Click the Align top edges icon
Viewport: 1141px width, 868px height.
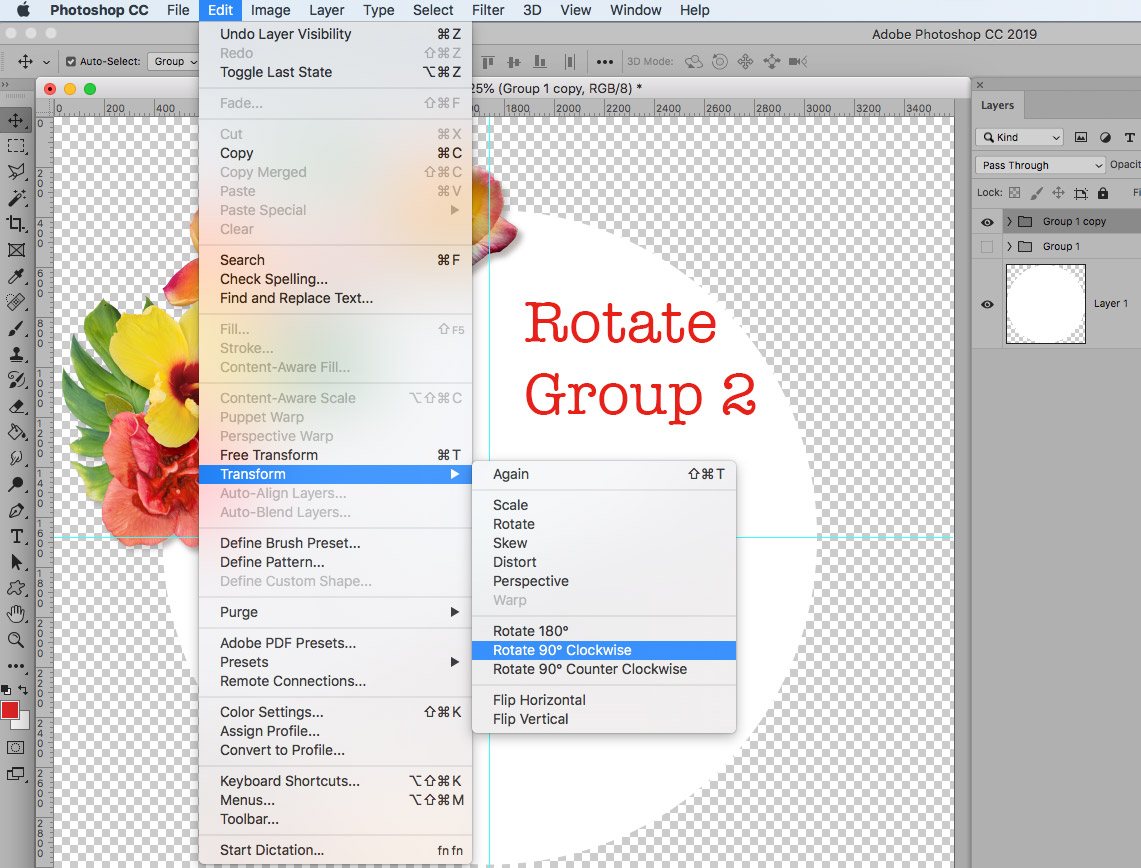tap(488, 62)
